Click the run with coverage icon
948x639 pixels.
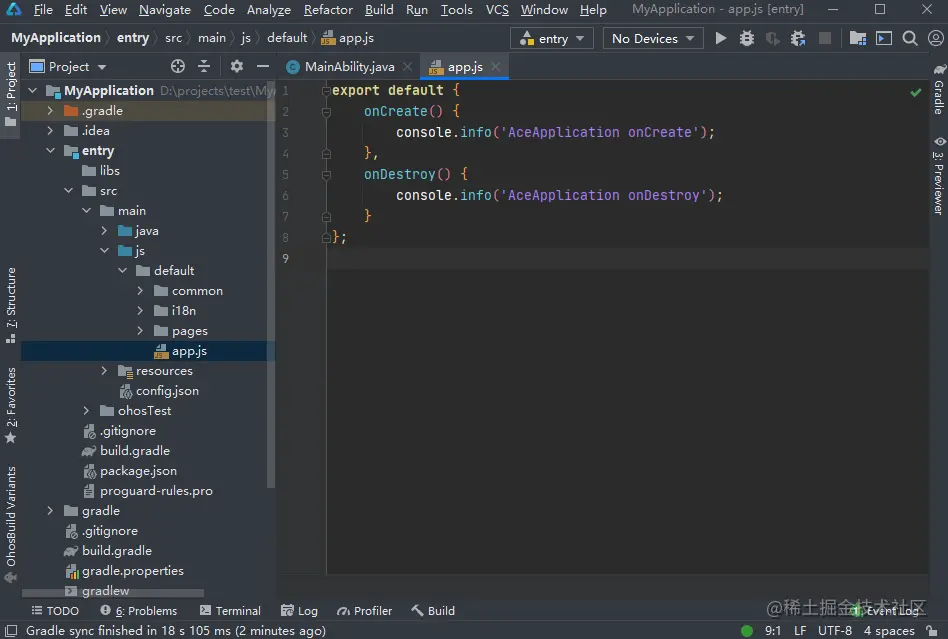point(773,38)
